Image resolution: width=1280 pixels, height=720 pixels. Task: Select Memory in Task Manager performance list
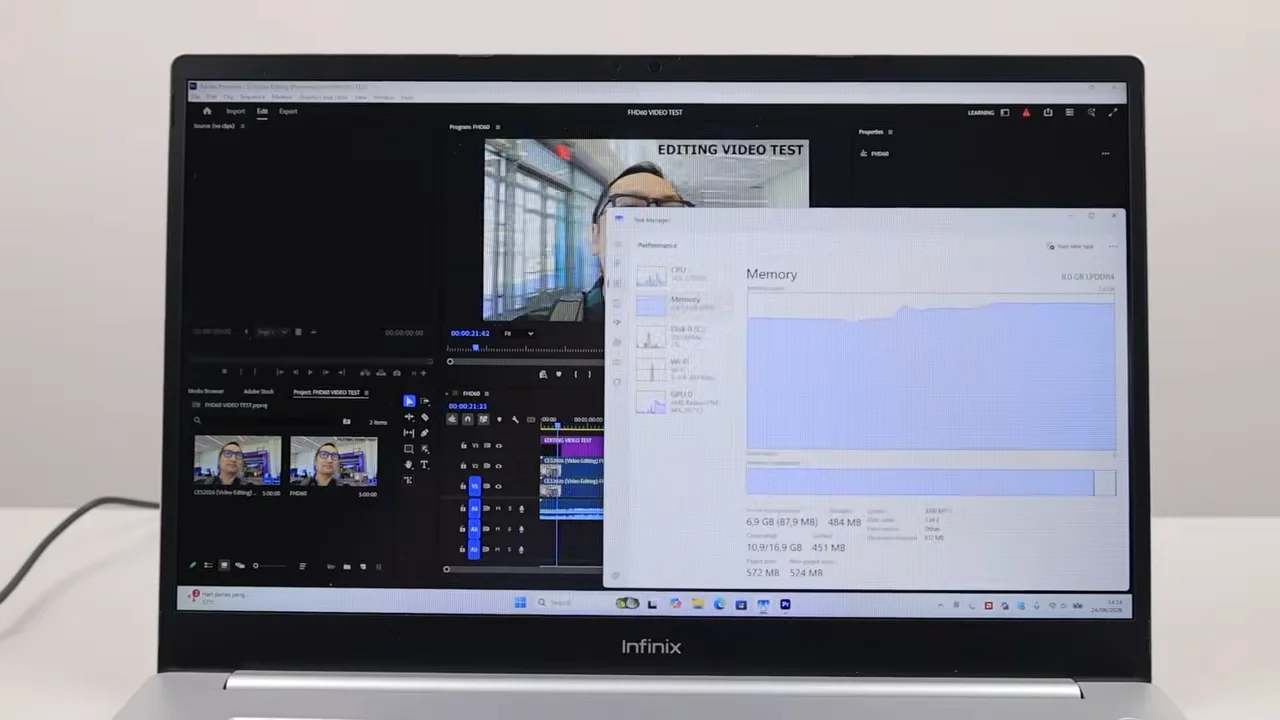click(x=685, y=304)
